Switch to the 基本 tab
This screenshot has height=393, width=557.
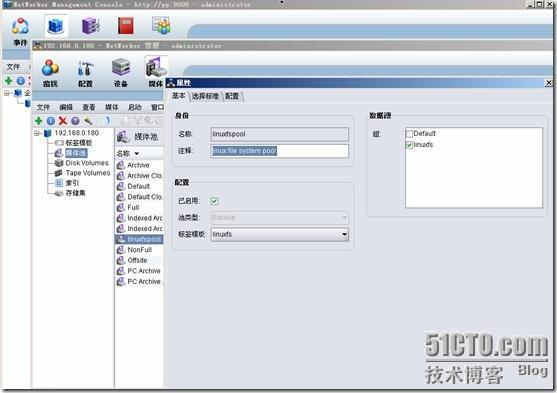179,96
